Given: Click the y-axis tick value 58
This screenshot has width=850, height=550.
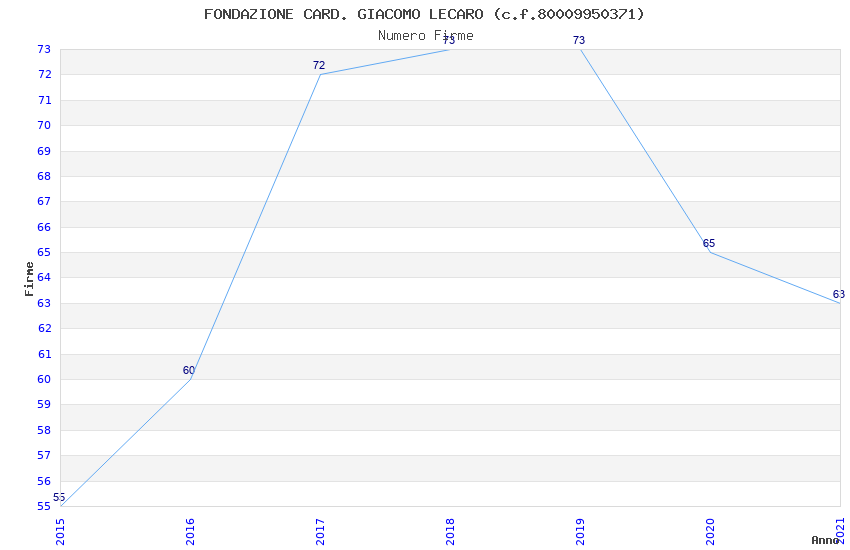Looking at the screenshot, I should click(44, 430).
